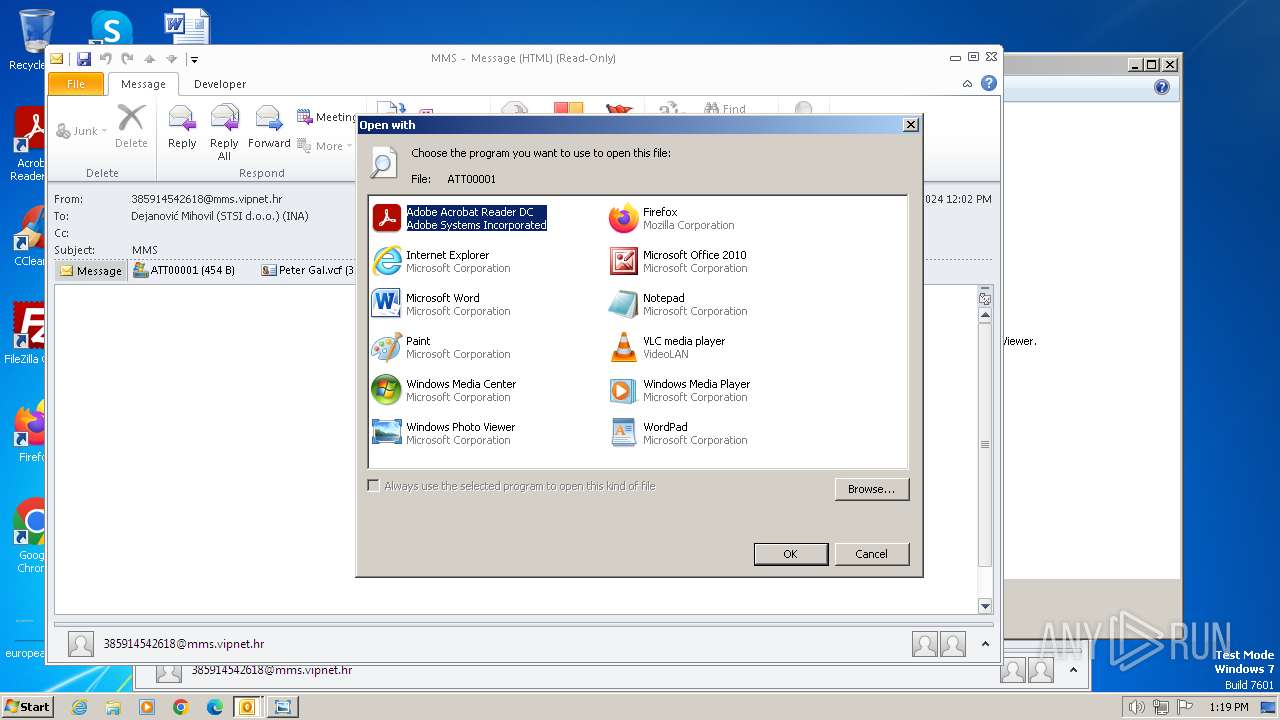Screen dimensions: 1280x720
Task: Click the volume icon in system tray
Action: click(x=1136, y=707)
